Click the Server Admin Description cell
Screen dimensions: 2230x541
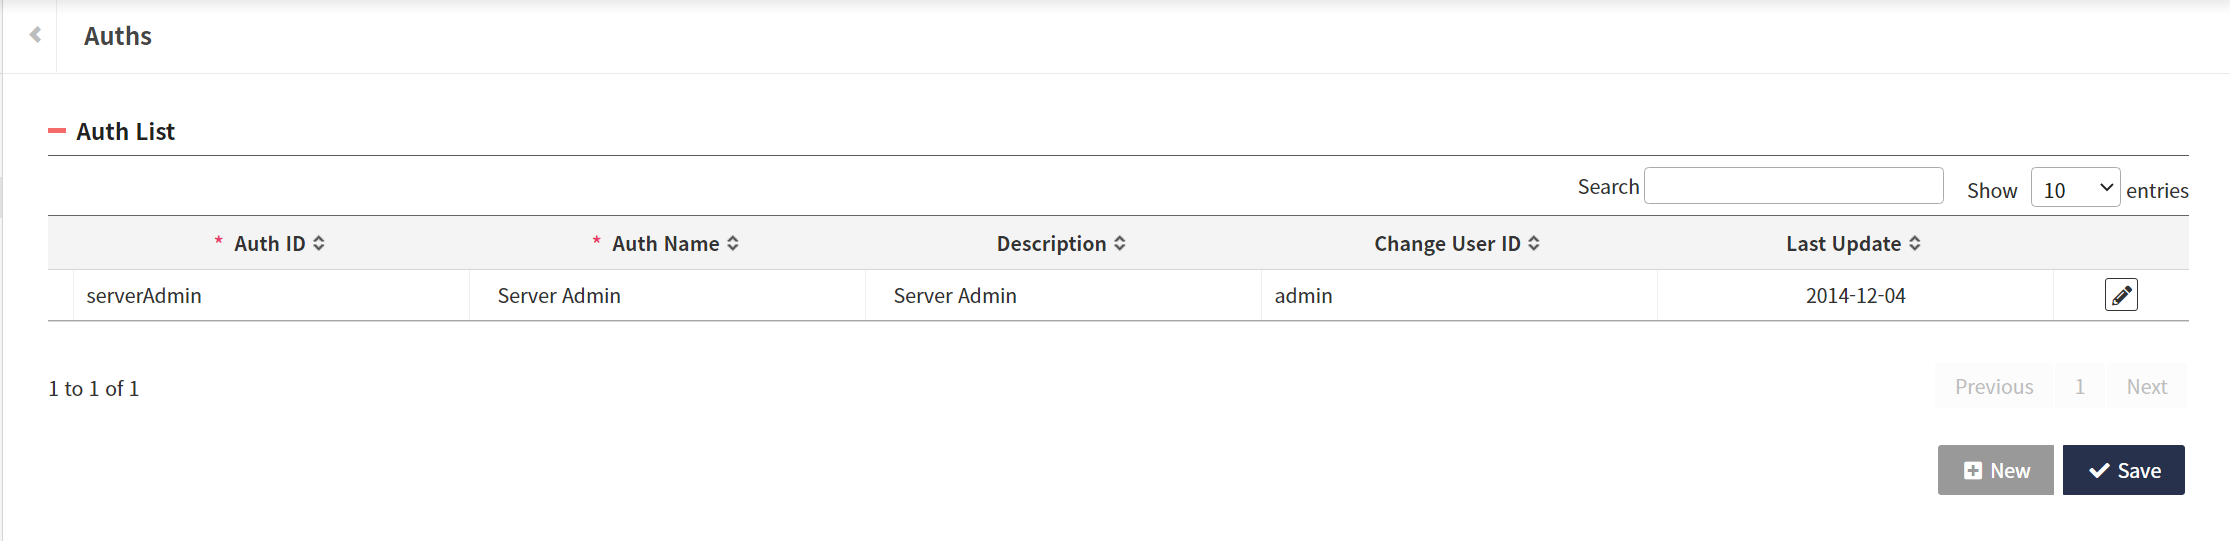(955, 296)
